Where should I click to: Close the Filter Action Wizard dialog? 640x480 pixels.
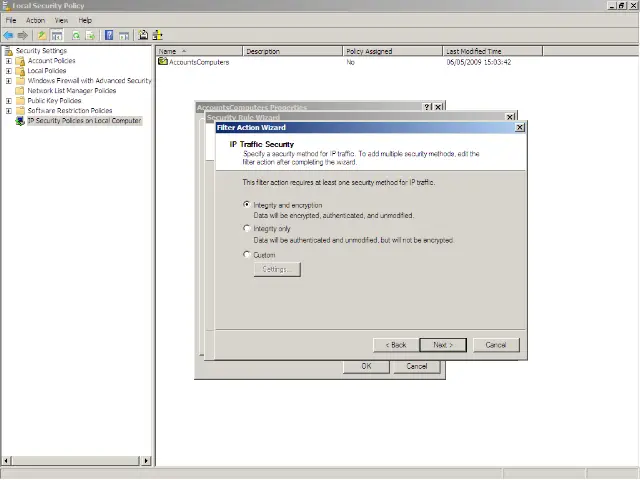[519, 128]
